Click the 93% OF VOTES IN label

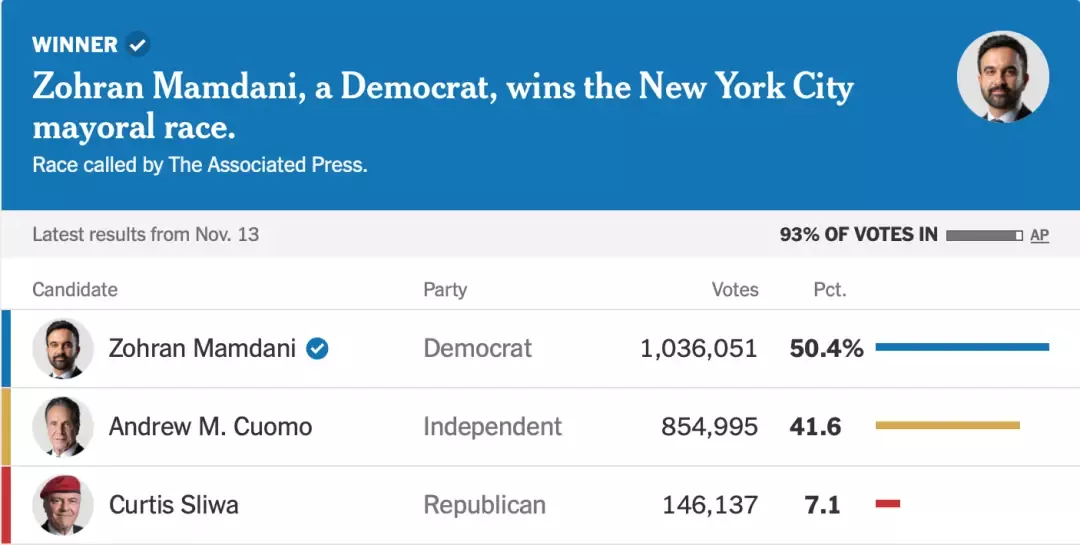[x=858, y=235]
